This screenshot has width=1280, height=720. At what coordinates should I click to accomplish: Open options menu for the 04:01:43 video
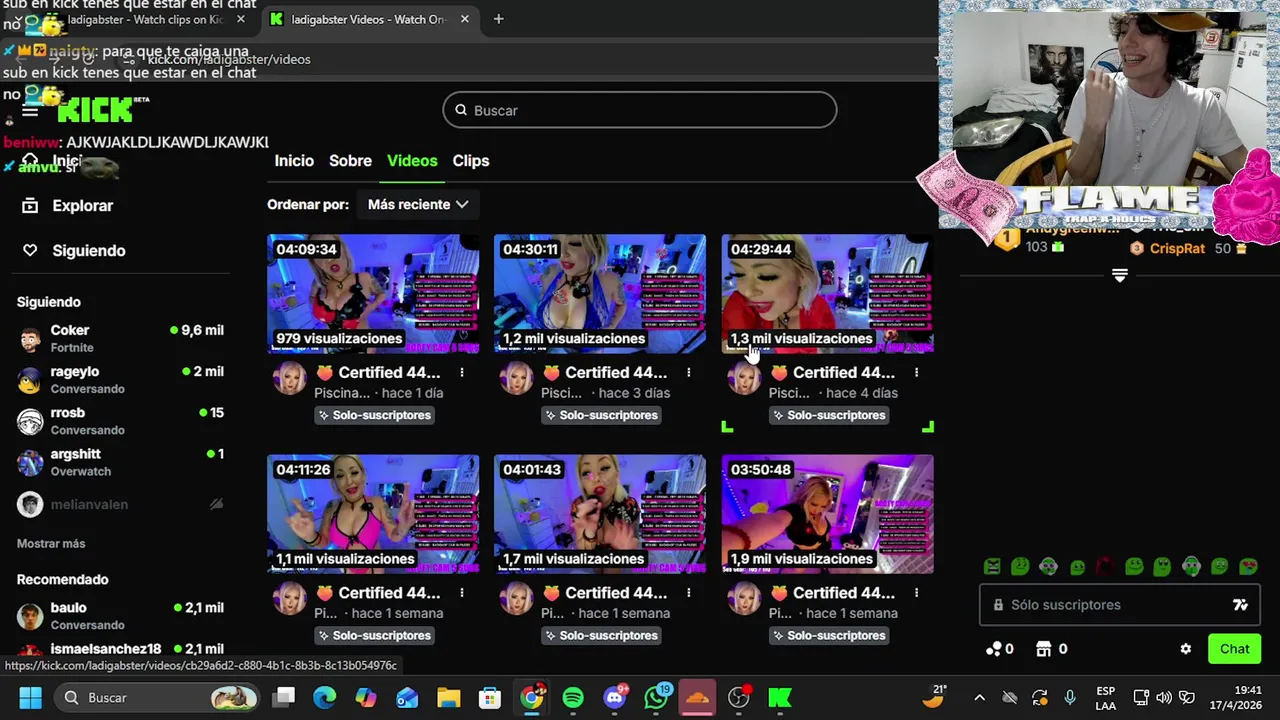[688, 592]
